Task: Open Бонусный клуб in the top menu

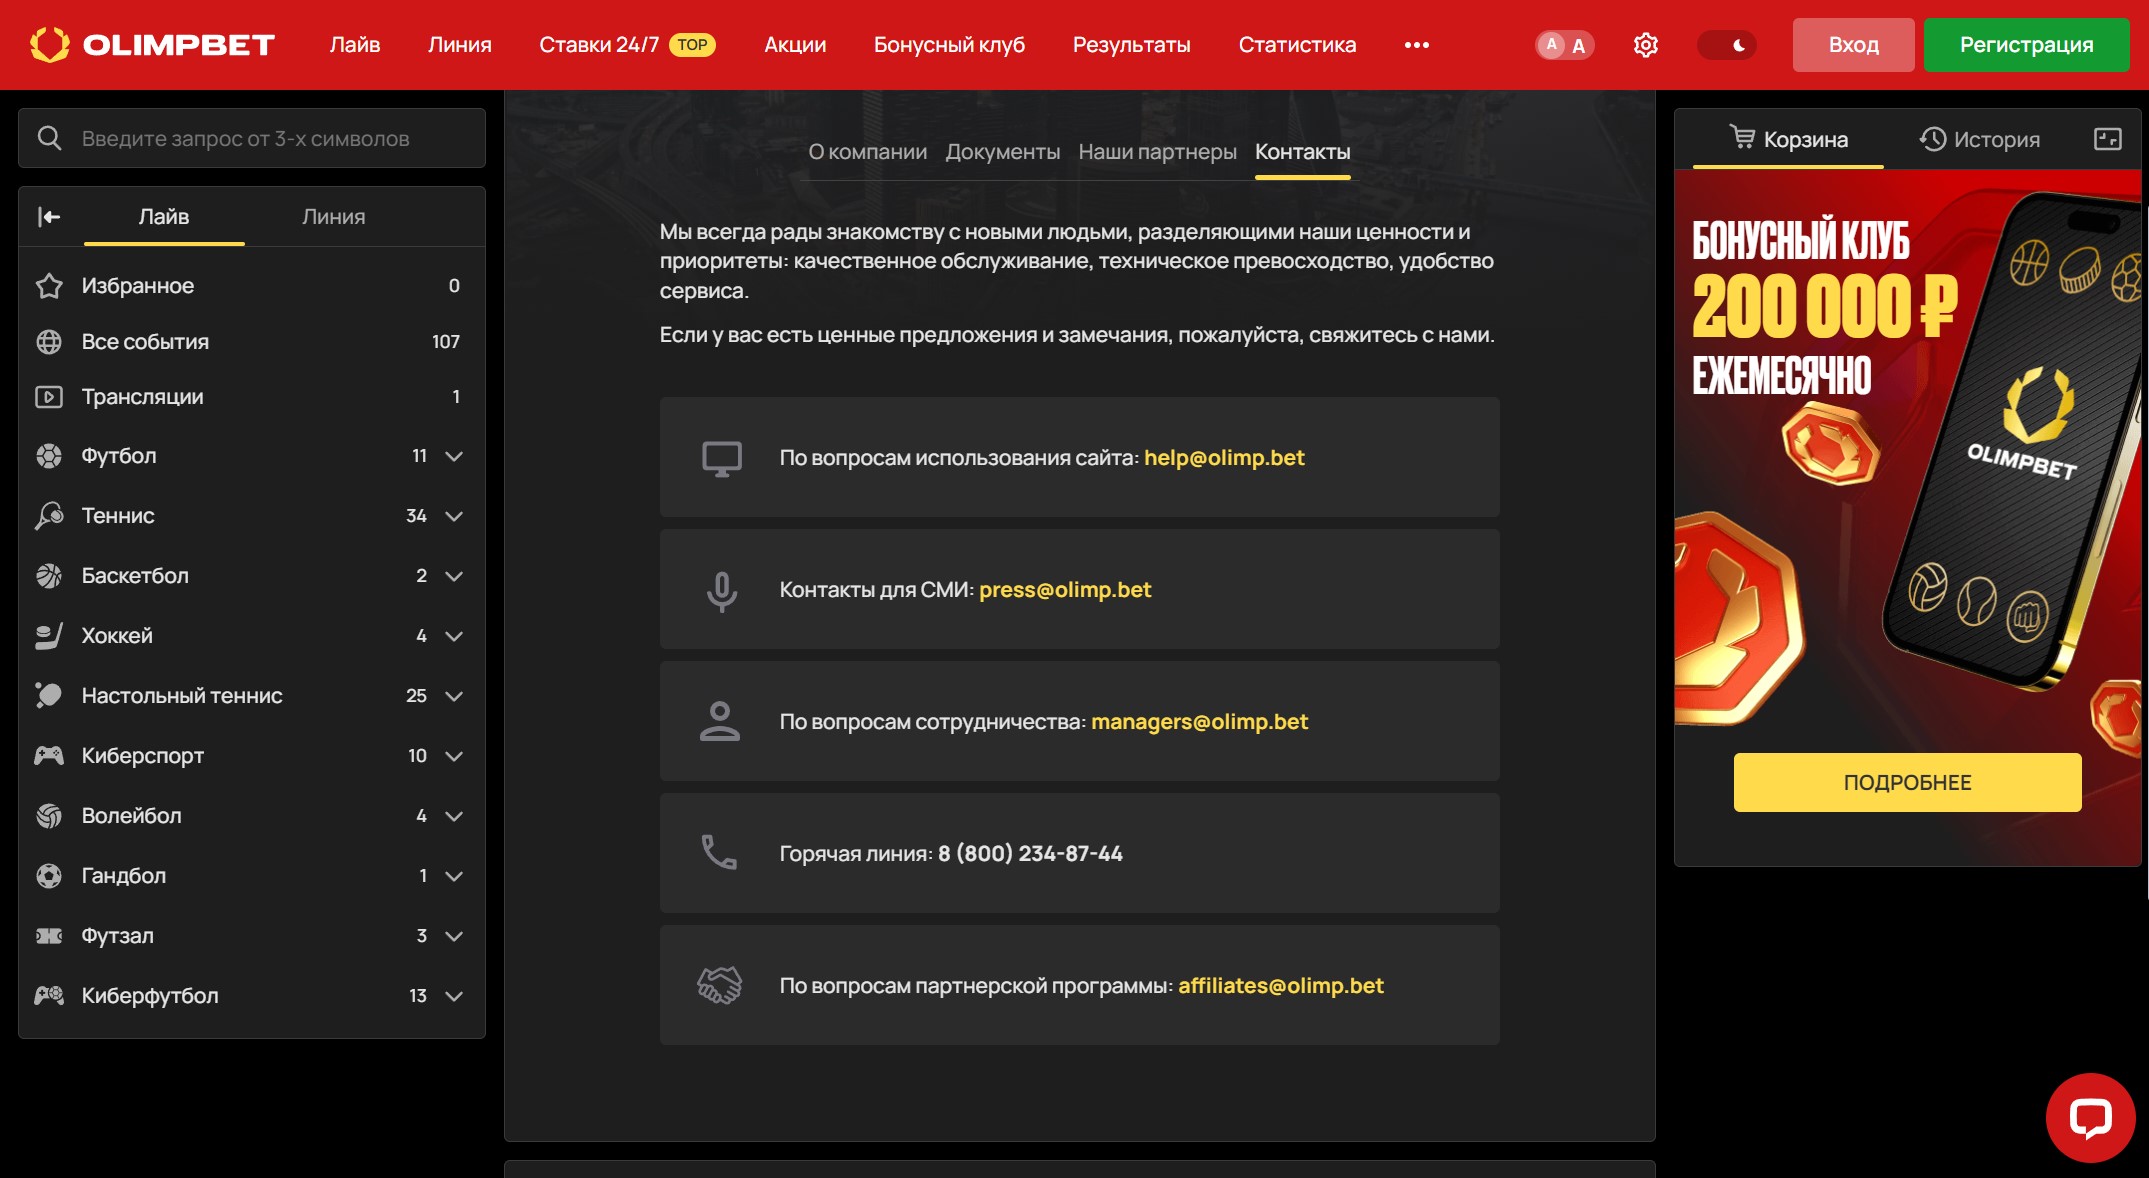Action: [948, 45]
